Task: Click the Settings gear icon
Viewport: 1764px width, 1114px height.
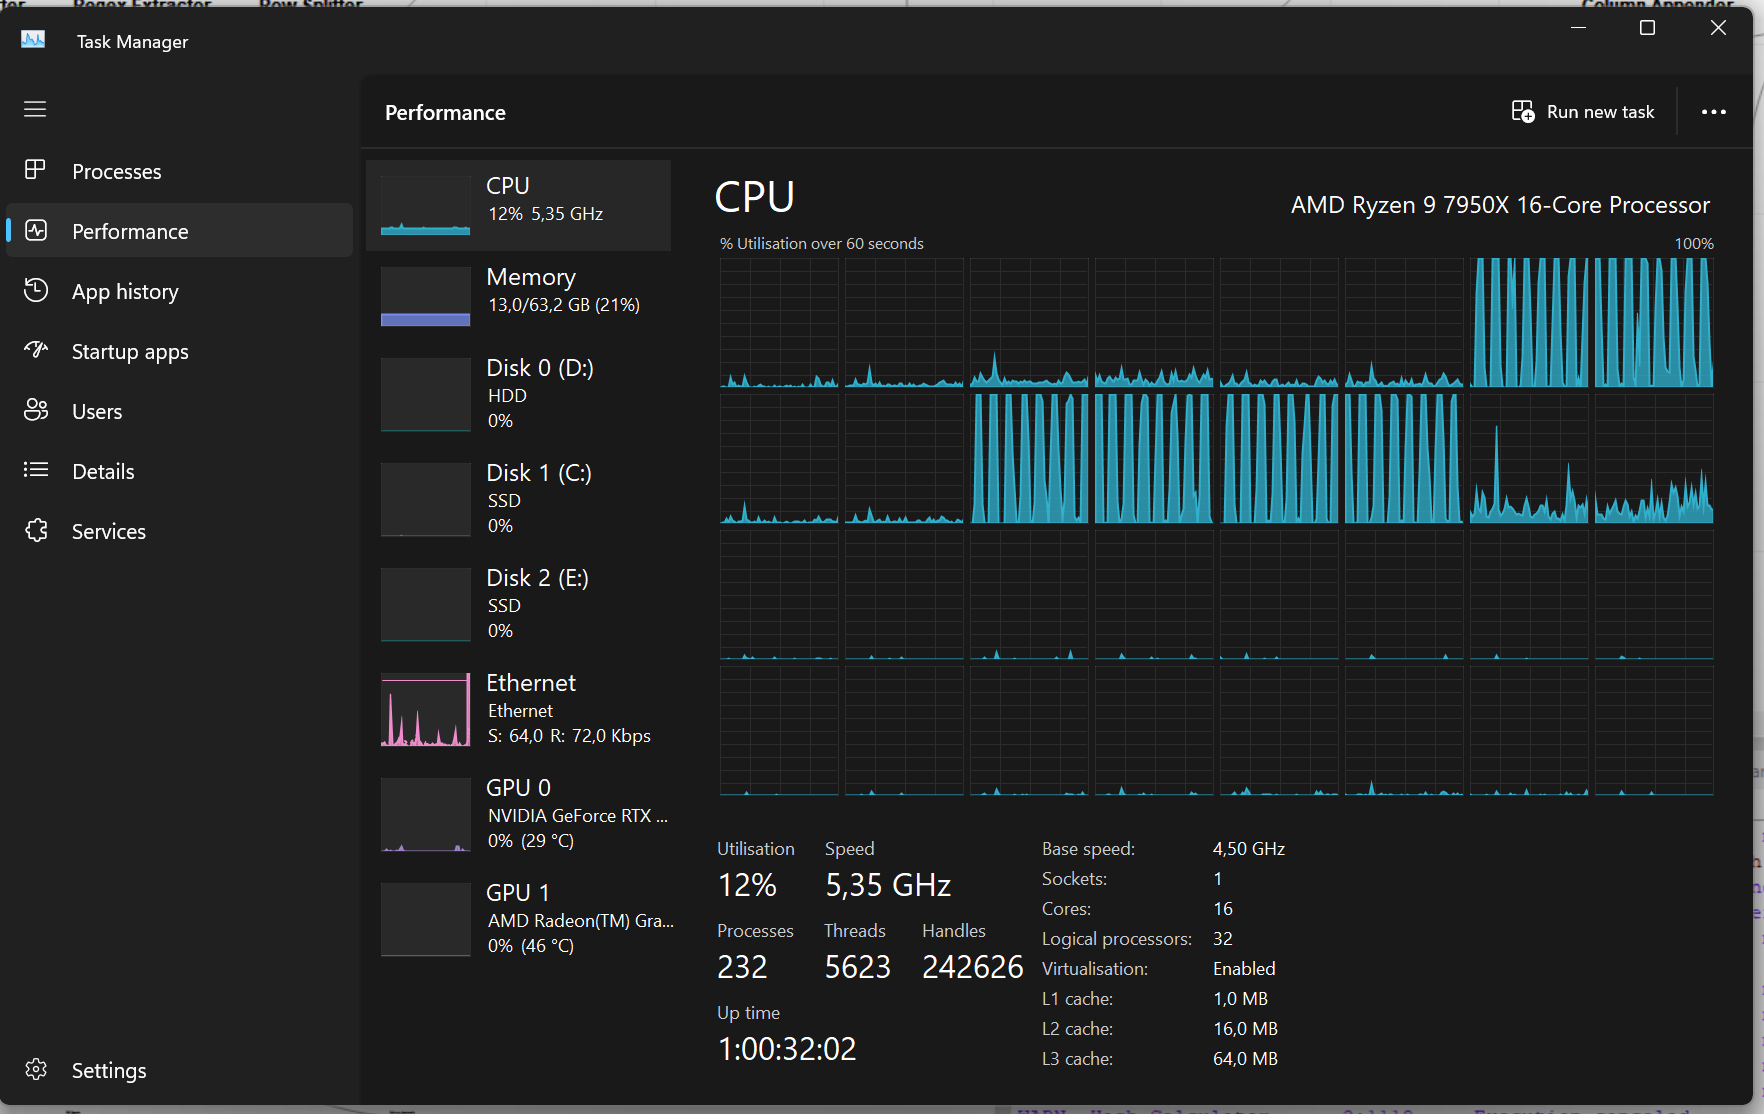Action: coord(36,1069)
